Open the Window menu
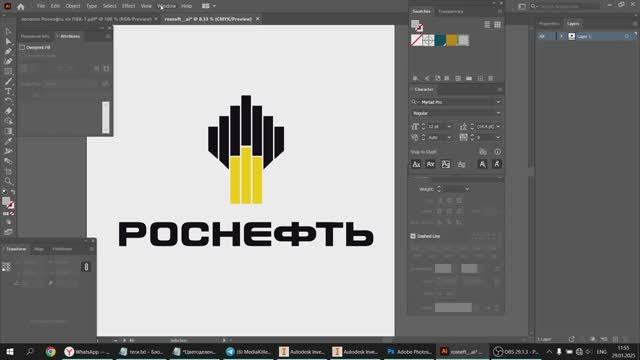The height and width of the screenshot is (360, 640). pyautogui.click(x=167, y=6)
